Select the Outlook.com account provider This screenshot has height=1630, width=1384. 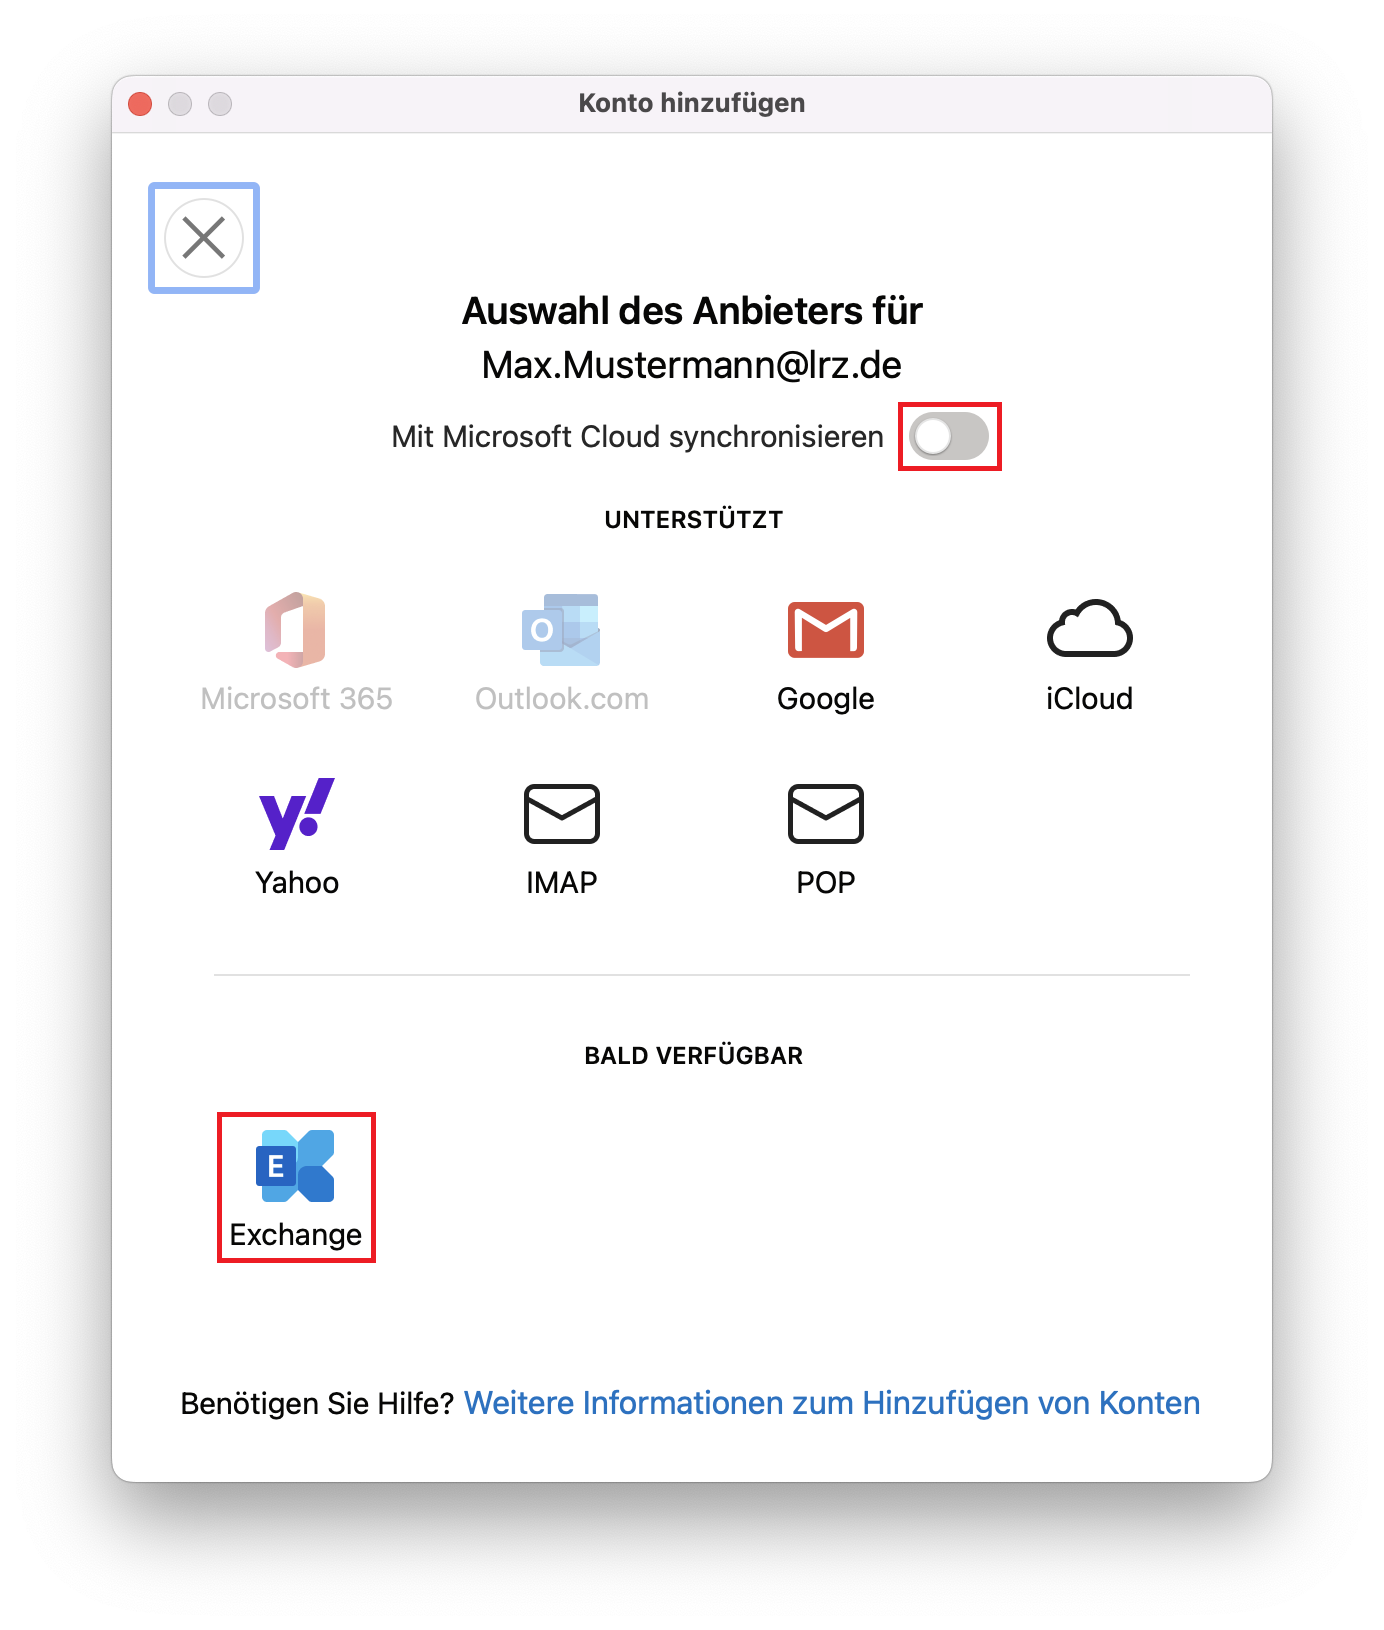561,631
